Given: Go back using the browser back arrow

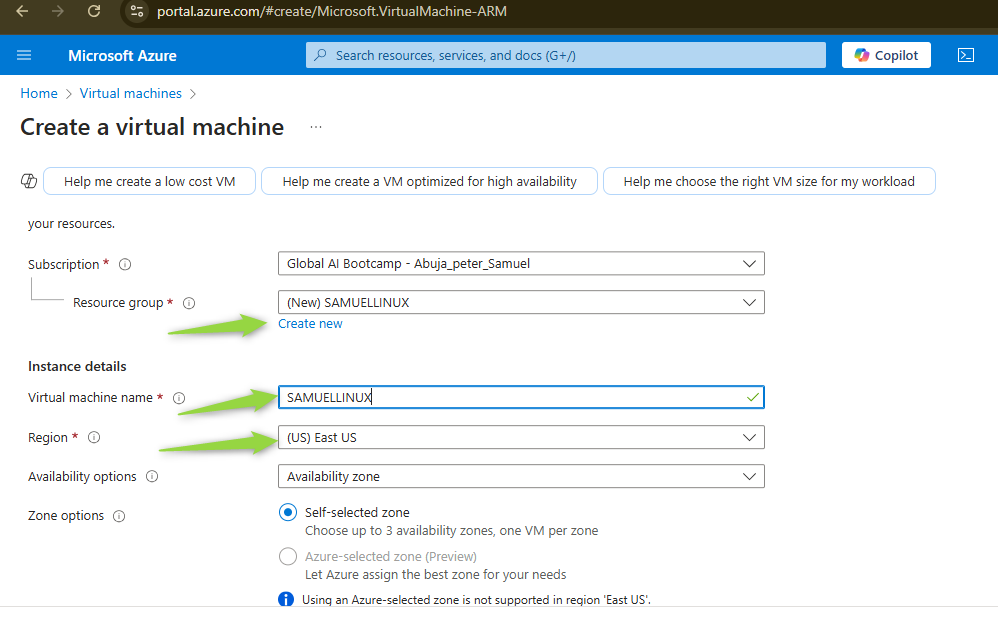Looking at the screenshot, I should click(22, 11).
